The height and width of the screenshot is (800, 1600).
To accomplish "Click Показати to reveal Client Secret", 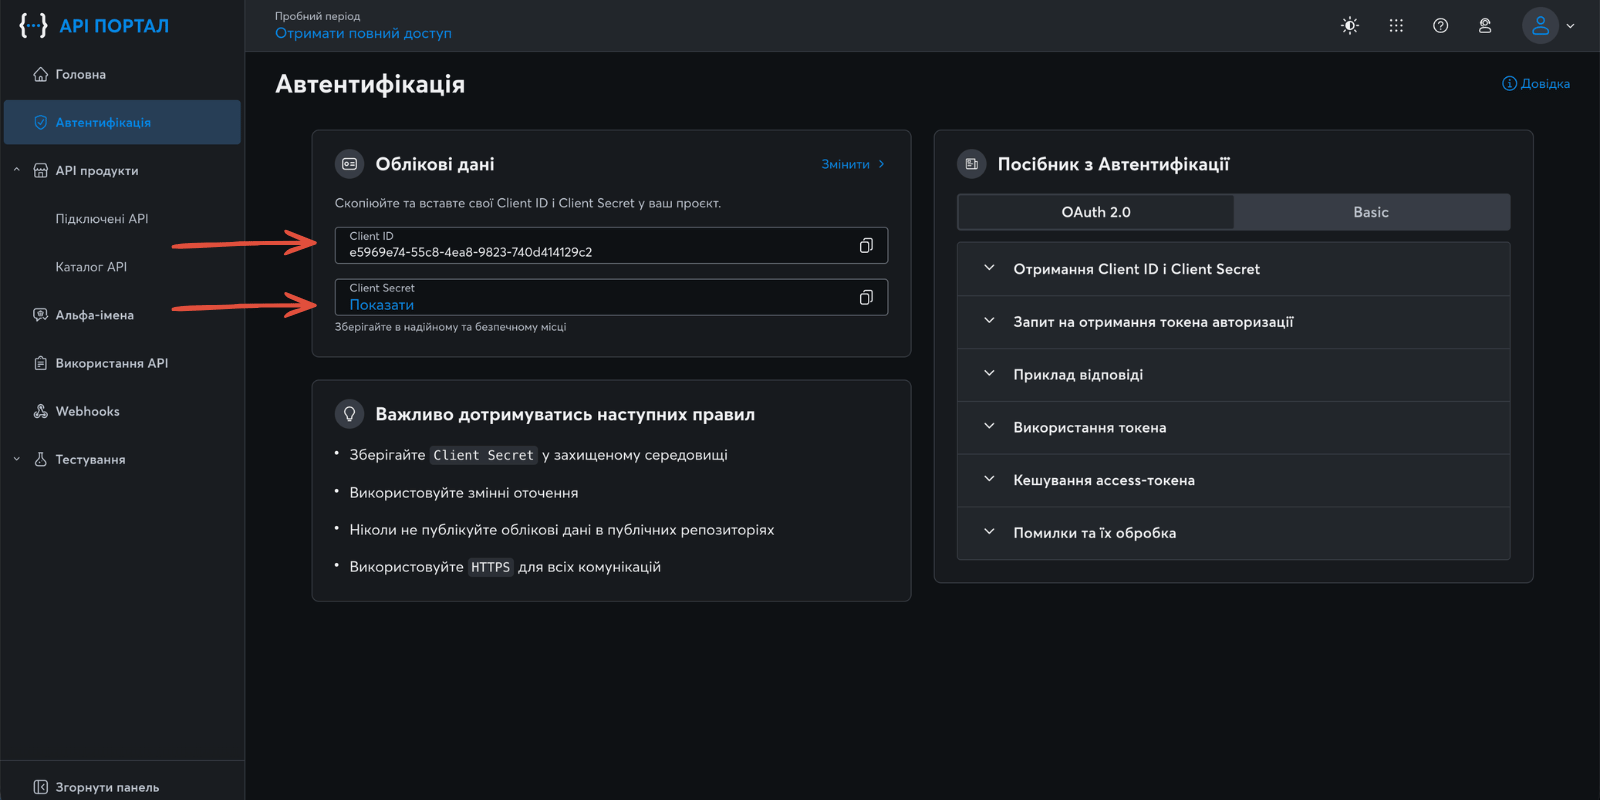I will 381,305.
